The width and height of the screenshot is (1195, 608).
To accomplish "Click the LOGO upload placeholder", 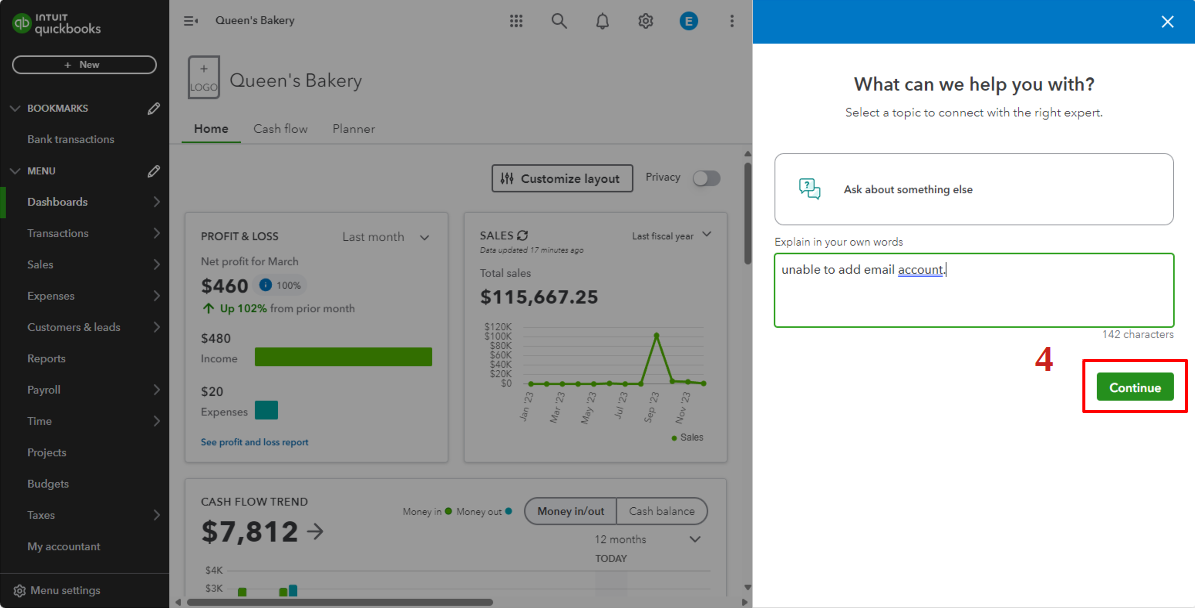I will coord(203,76).
